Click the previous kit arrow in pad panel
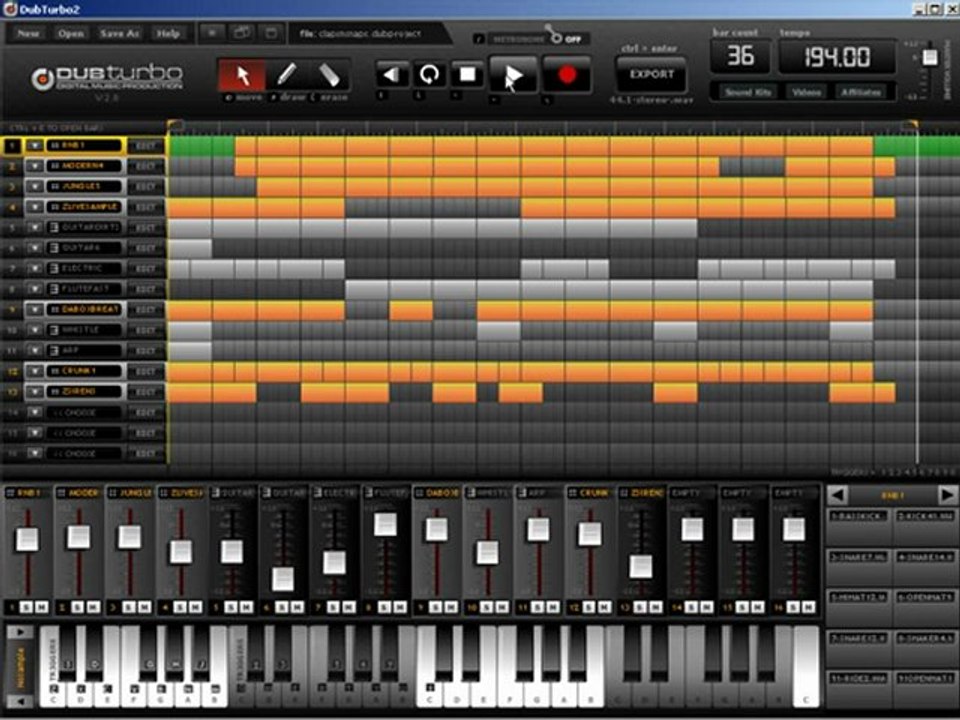Viewport: 960px width, 720px height. point(838,494)
